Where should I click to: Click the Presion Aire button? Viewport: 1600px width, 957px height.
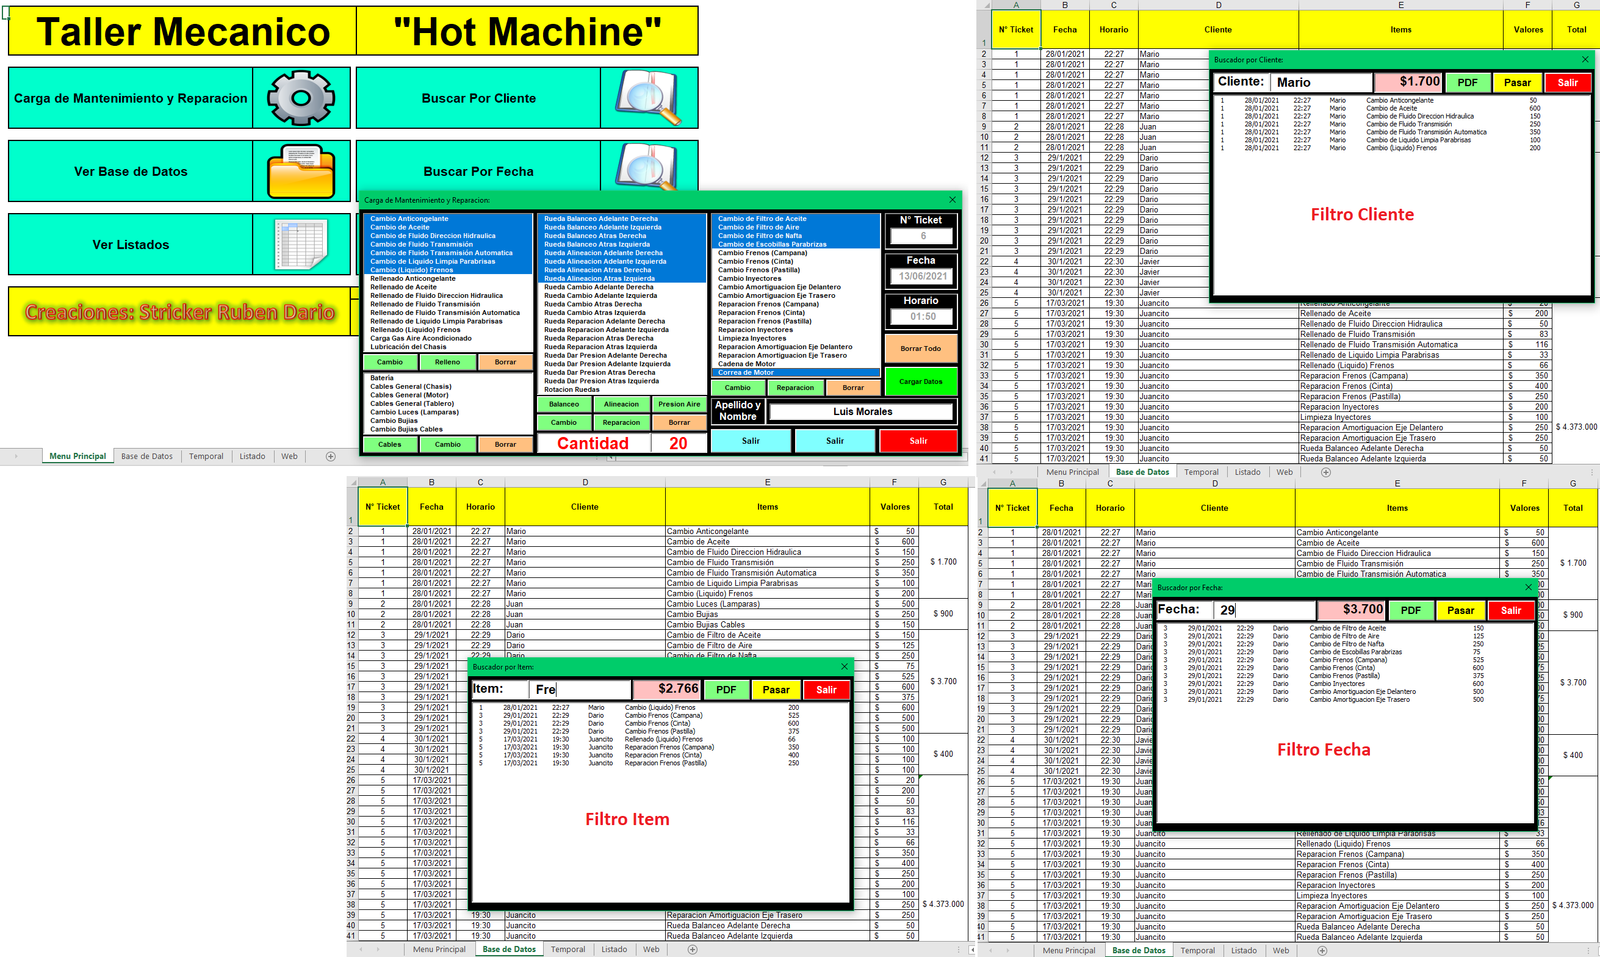tap(679, 404)
